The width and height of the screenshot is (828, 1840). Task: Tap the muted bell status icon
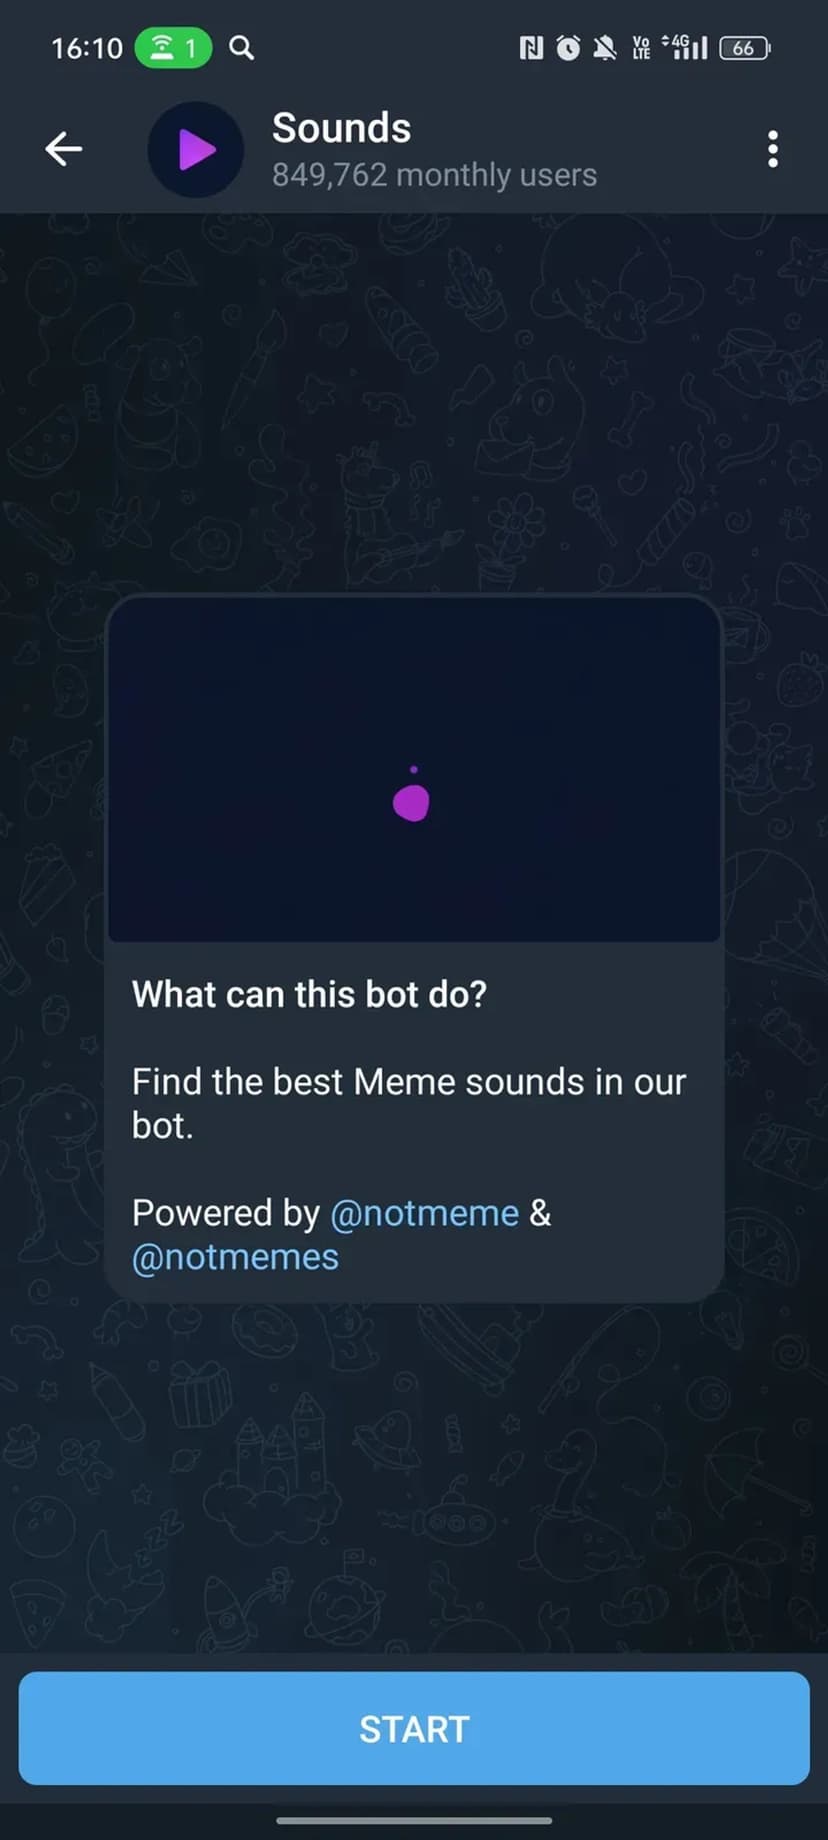(604, 48)
